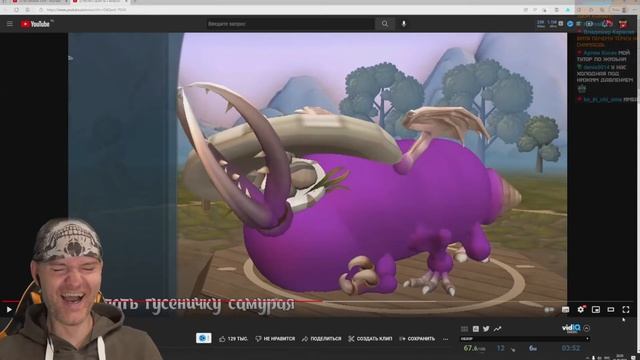
Task: Enable miniplayer mode
Action: tap(596, 310)
